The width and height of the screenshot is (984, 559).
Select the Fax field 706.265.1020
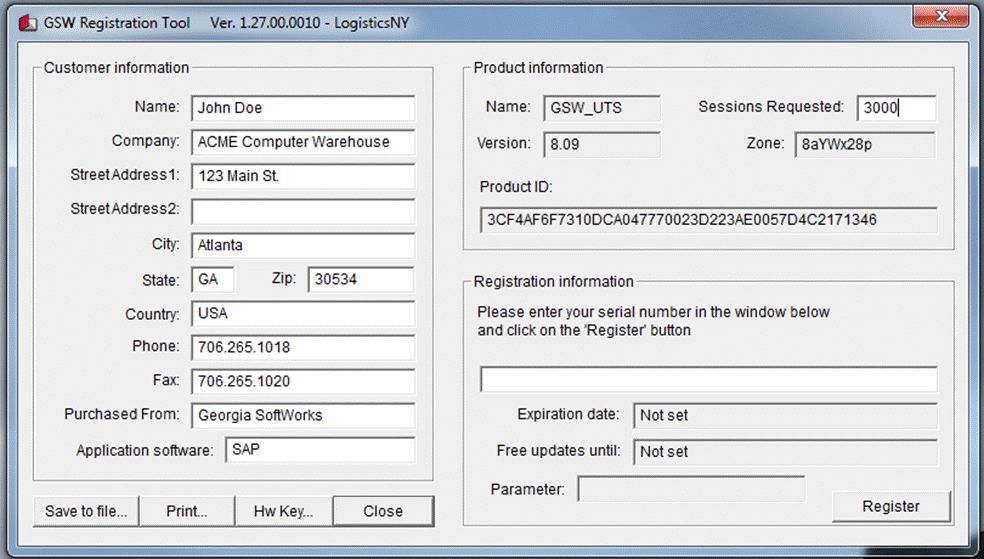[303, 381]
